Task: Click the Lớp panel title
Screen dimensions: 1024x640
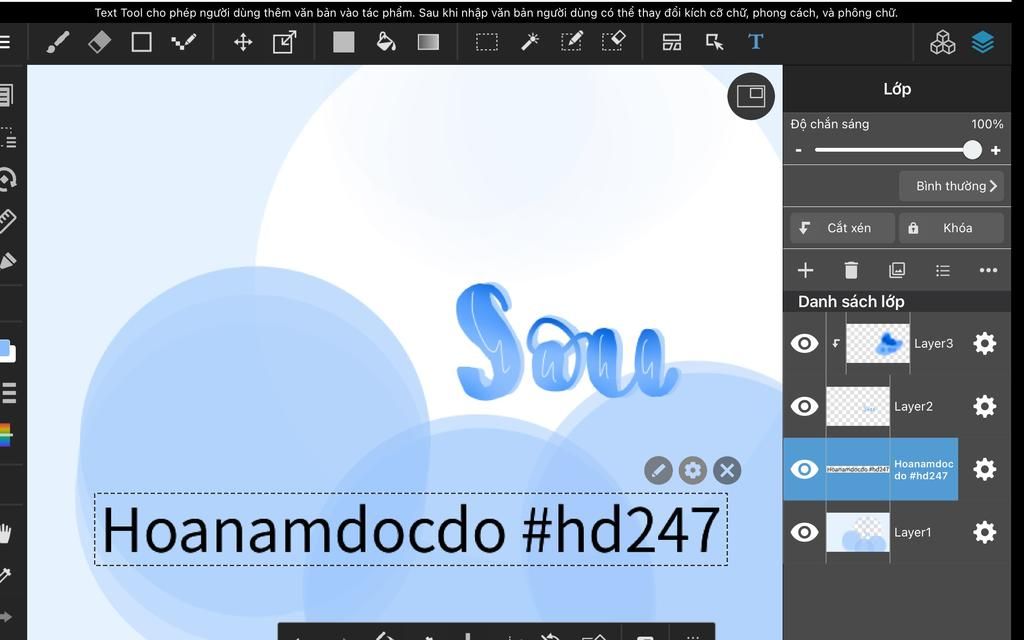Action: pyautogui.click(x=897, y=89)
